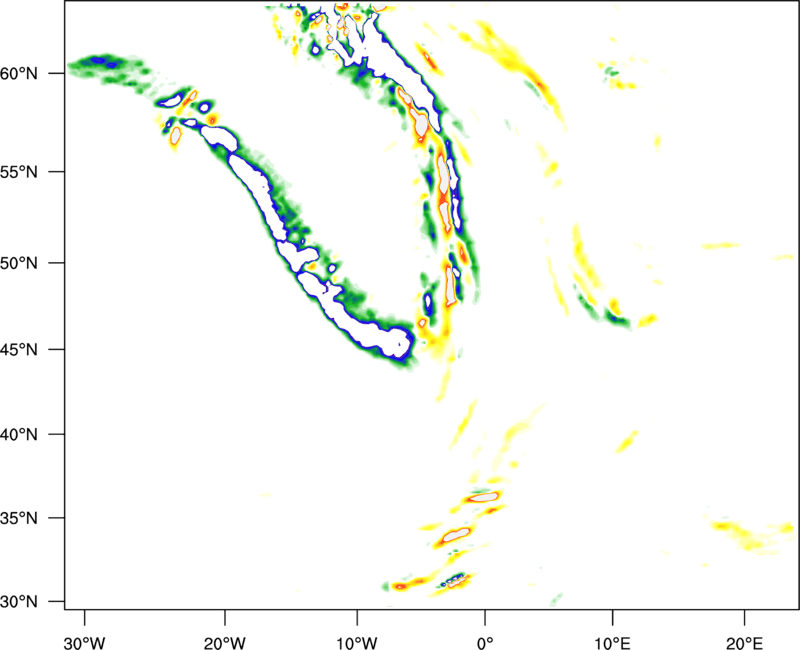
Task: Click the 55°N latitude label
Action: tap(19, 172)
